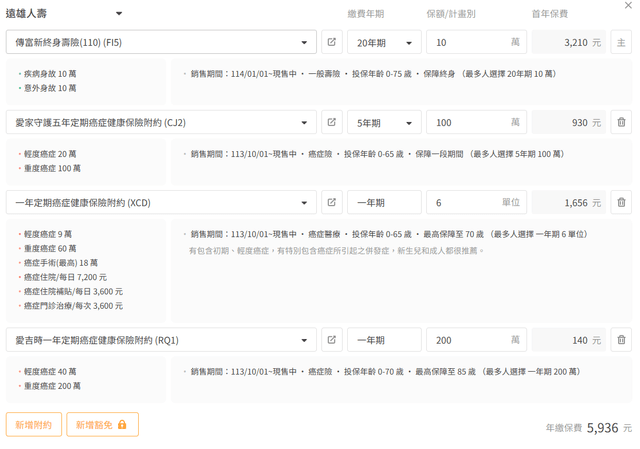
Task: Delete the XCD cancer rider row
Action: [621, 202]
